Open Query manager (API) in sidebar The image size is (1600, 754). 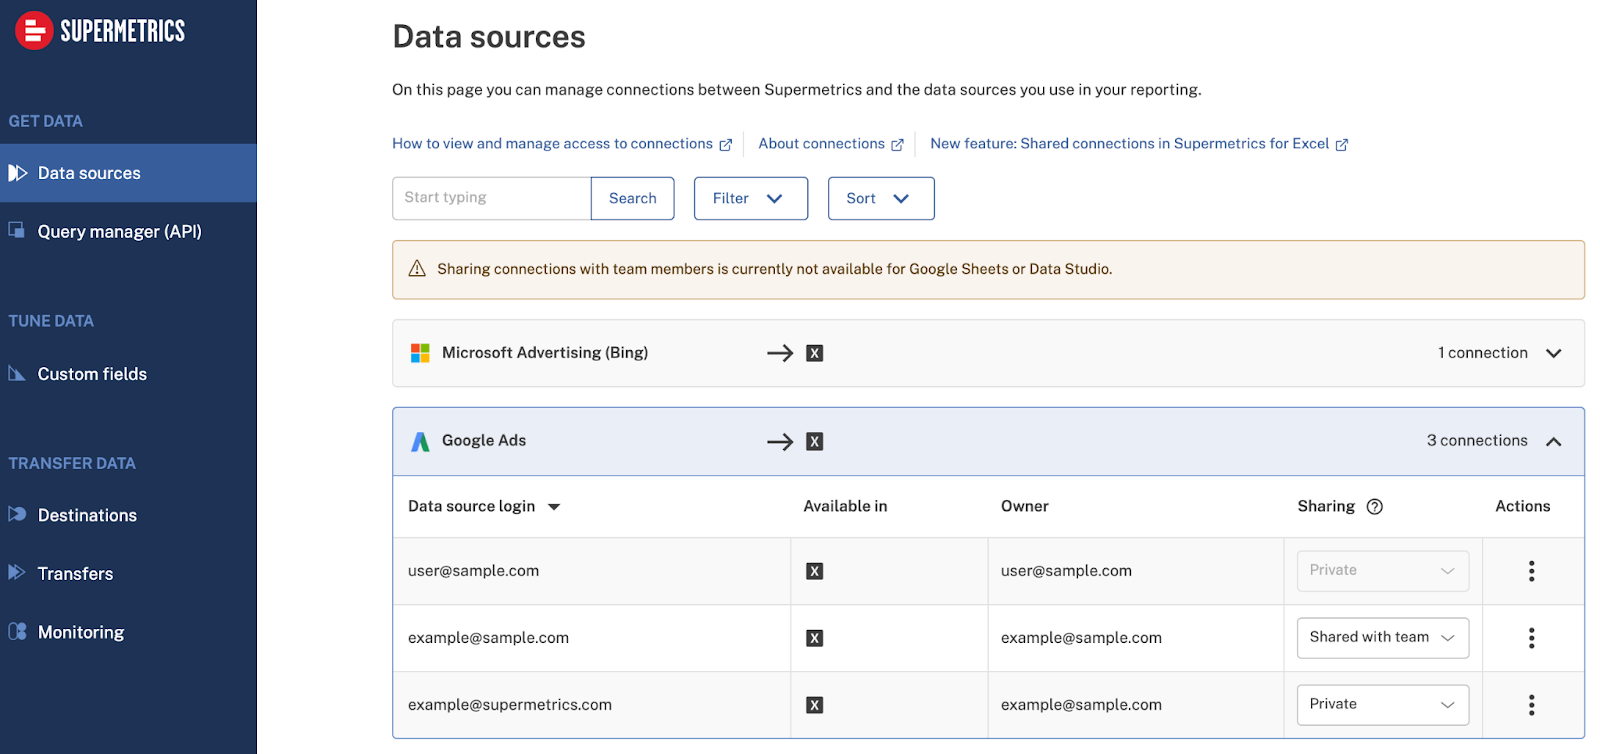click(x=119, y=232)
